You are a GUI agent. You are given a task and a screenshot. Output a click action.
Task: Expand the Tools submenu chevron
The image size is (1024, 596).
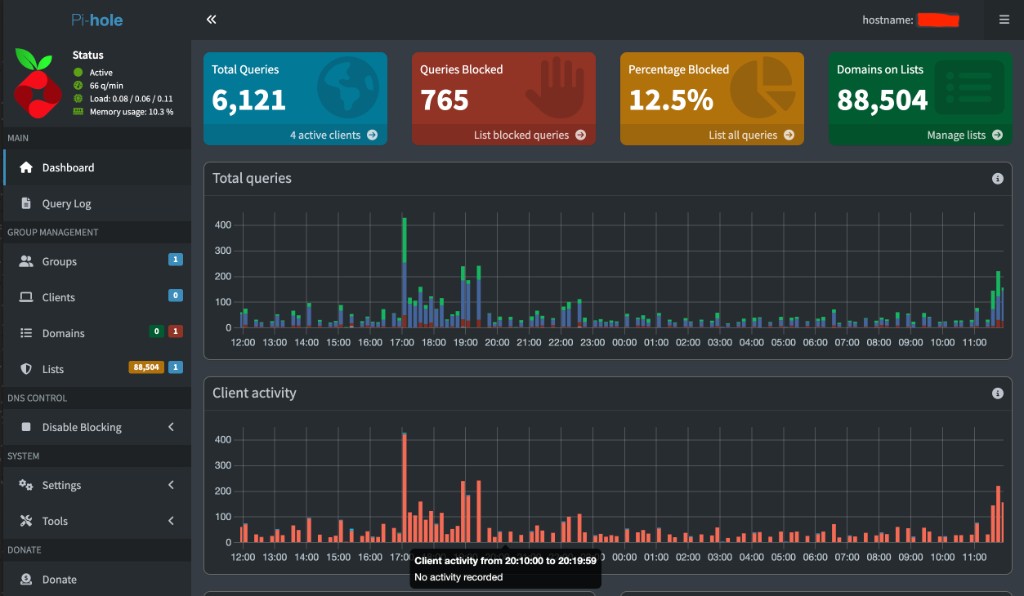point(171,521)
